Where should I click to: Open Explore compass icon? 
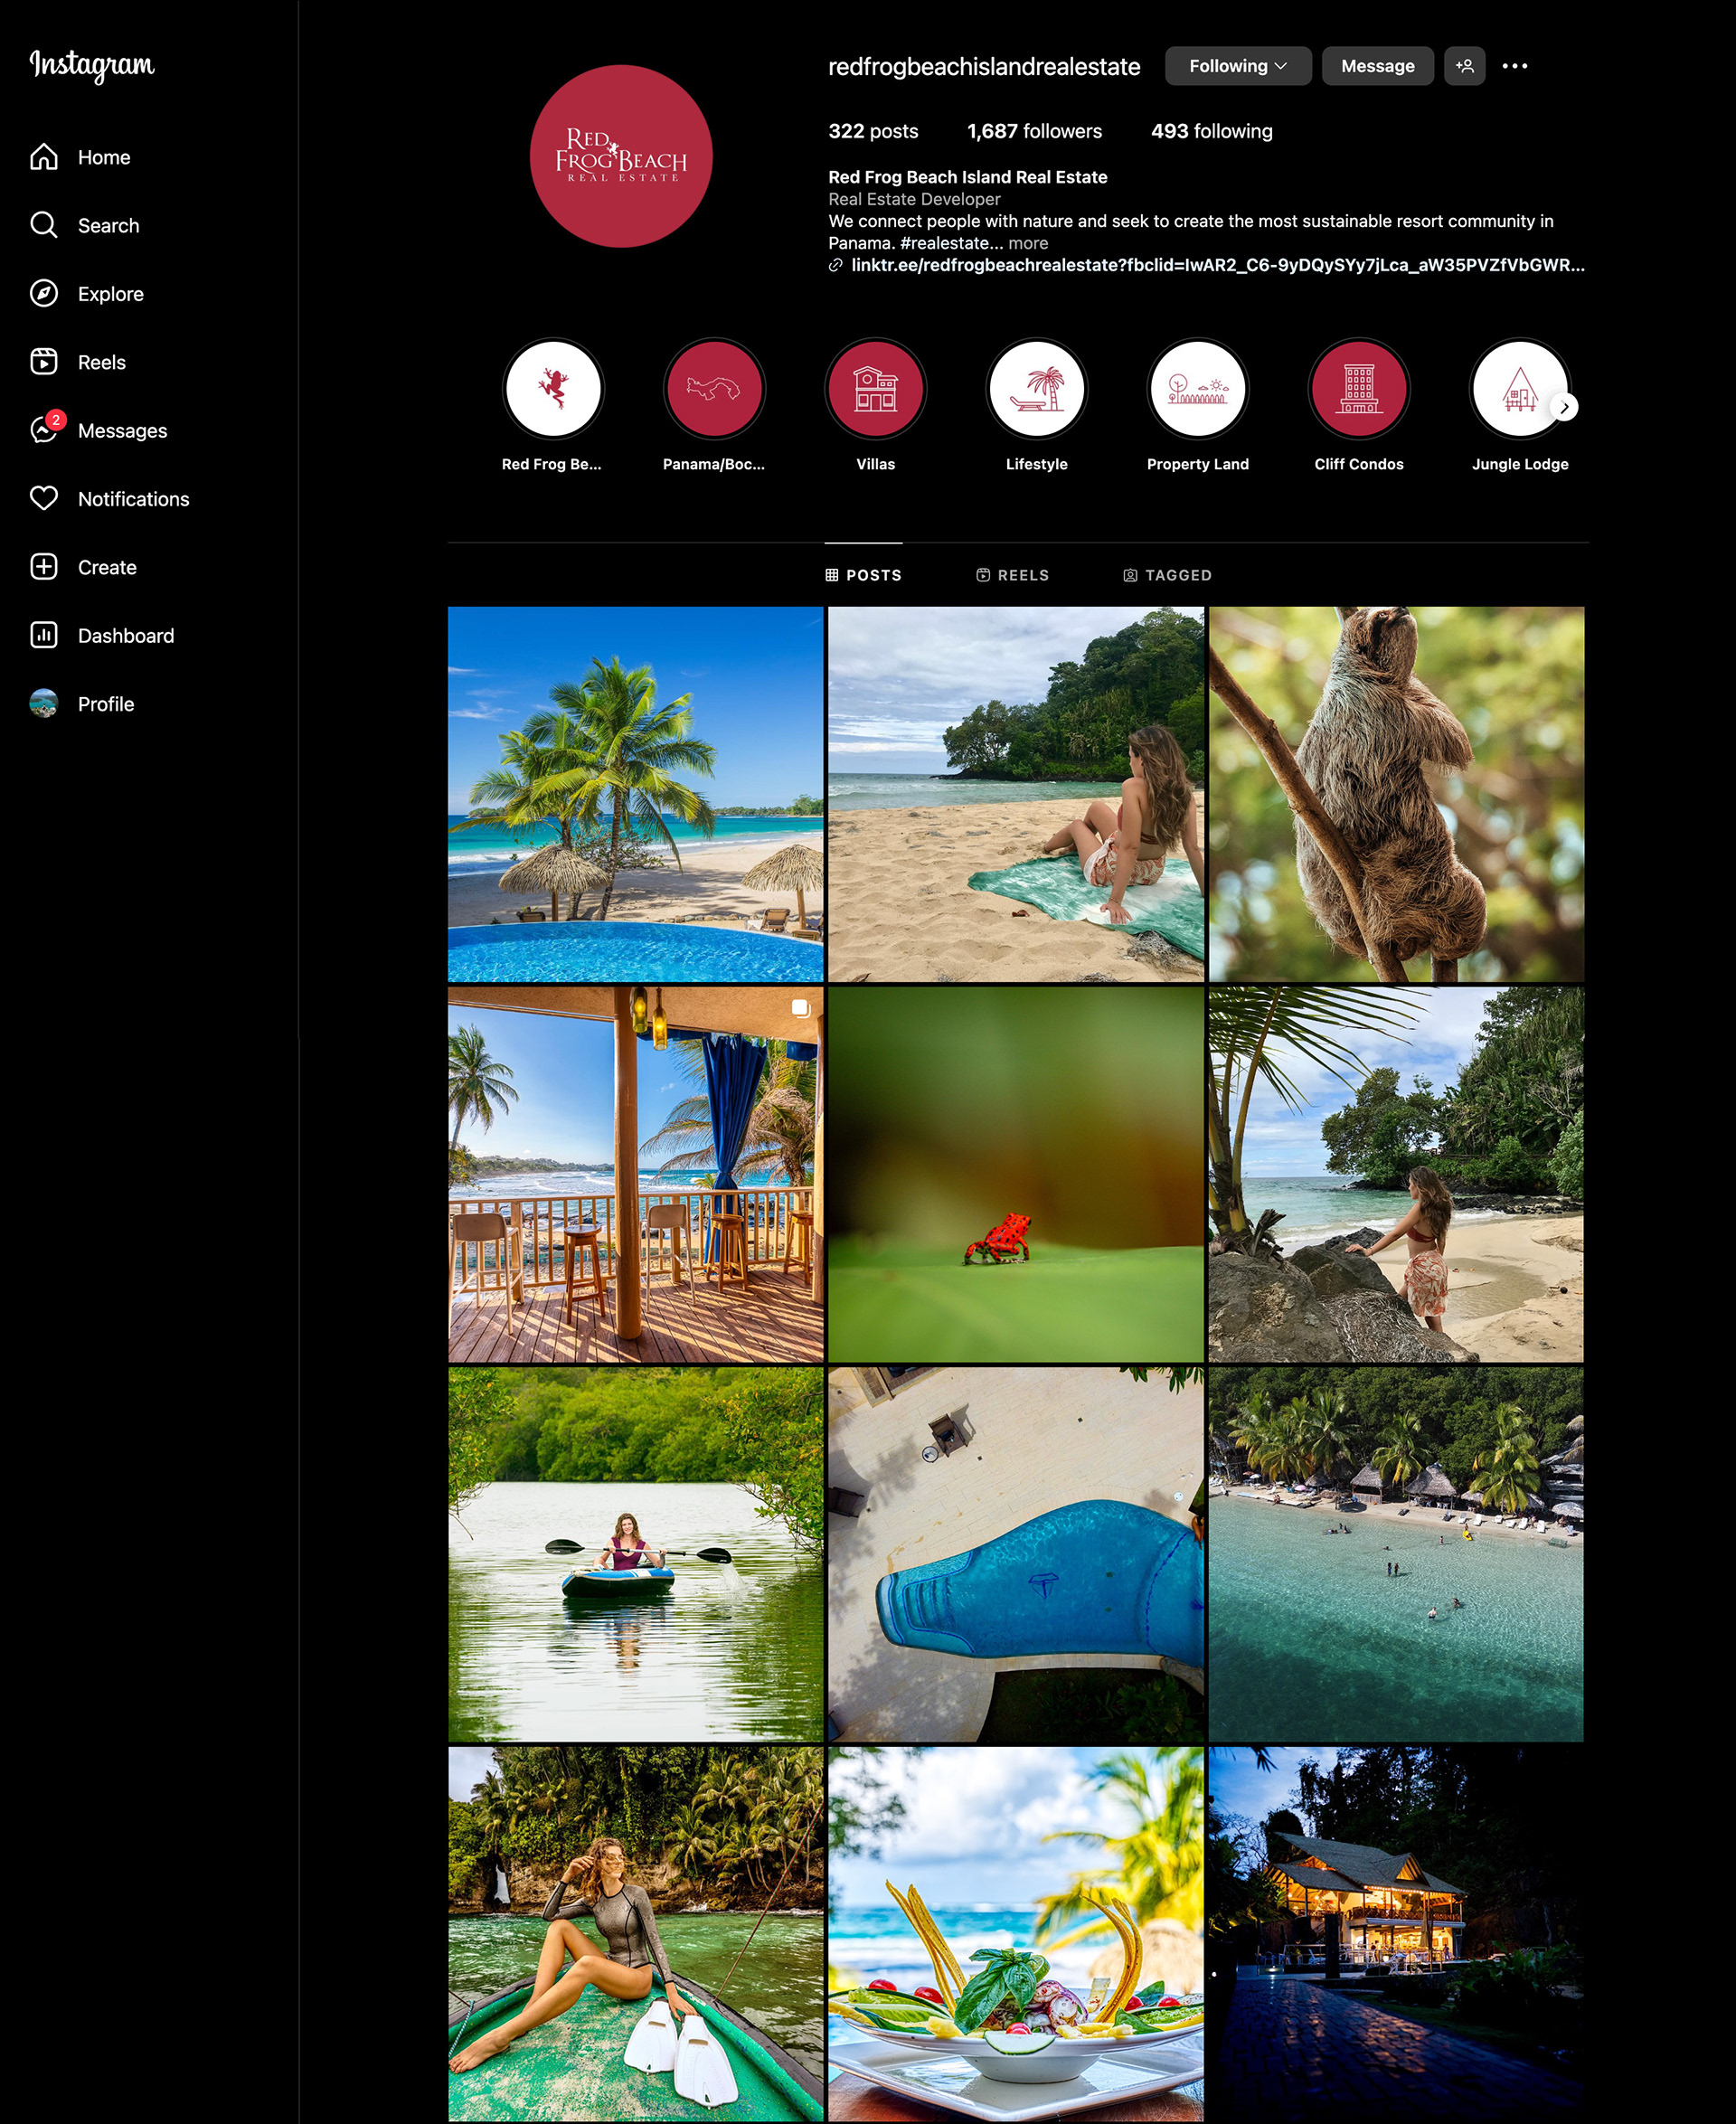click(x=44, y=293)
